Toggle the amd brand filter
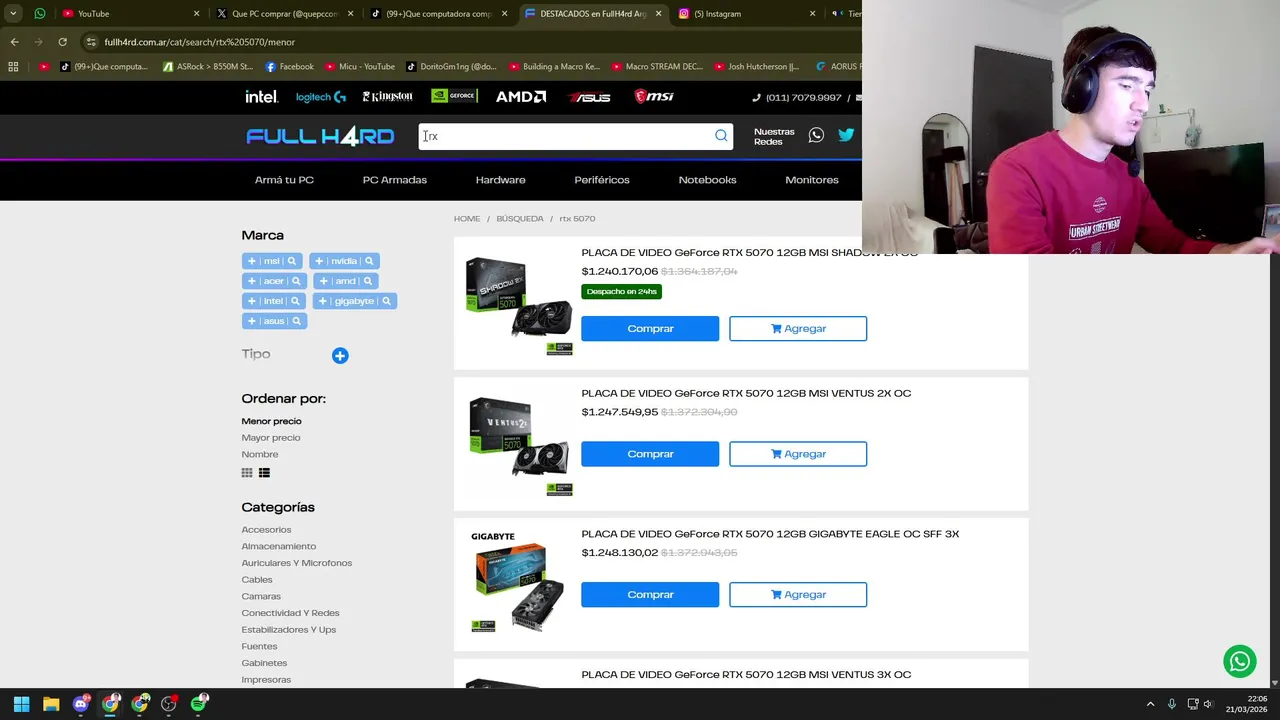This screenshot has width=1280, height=720. tap(345, 281)
